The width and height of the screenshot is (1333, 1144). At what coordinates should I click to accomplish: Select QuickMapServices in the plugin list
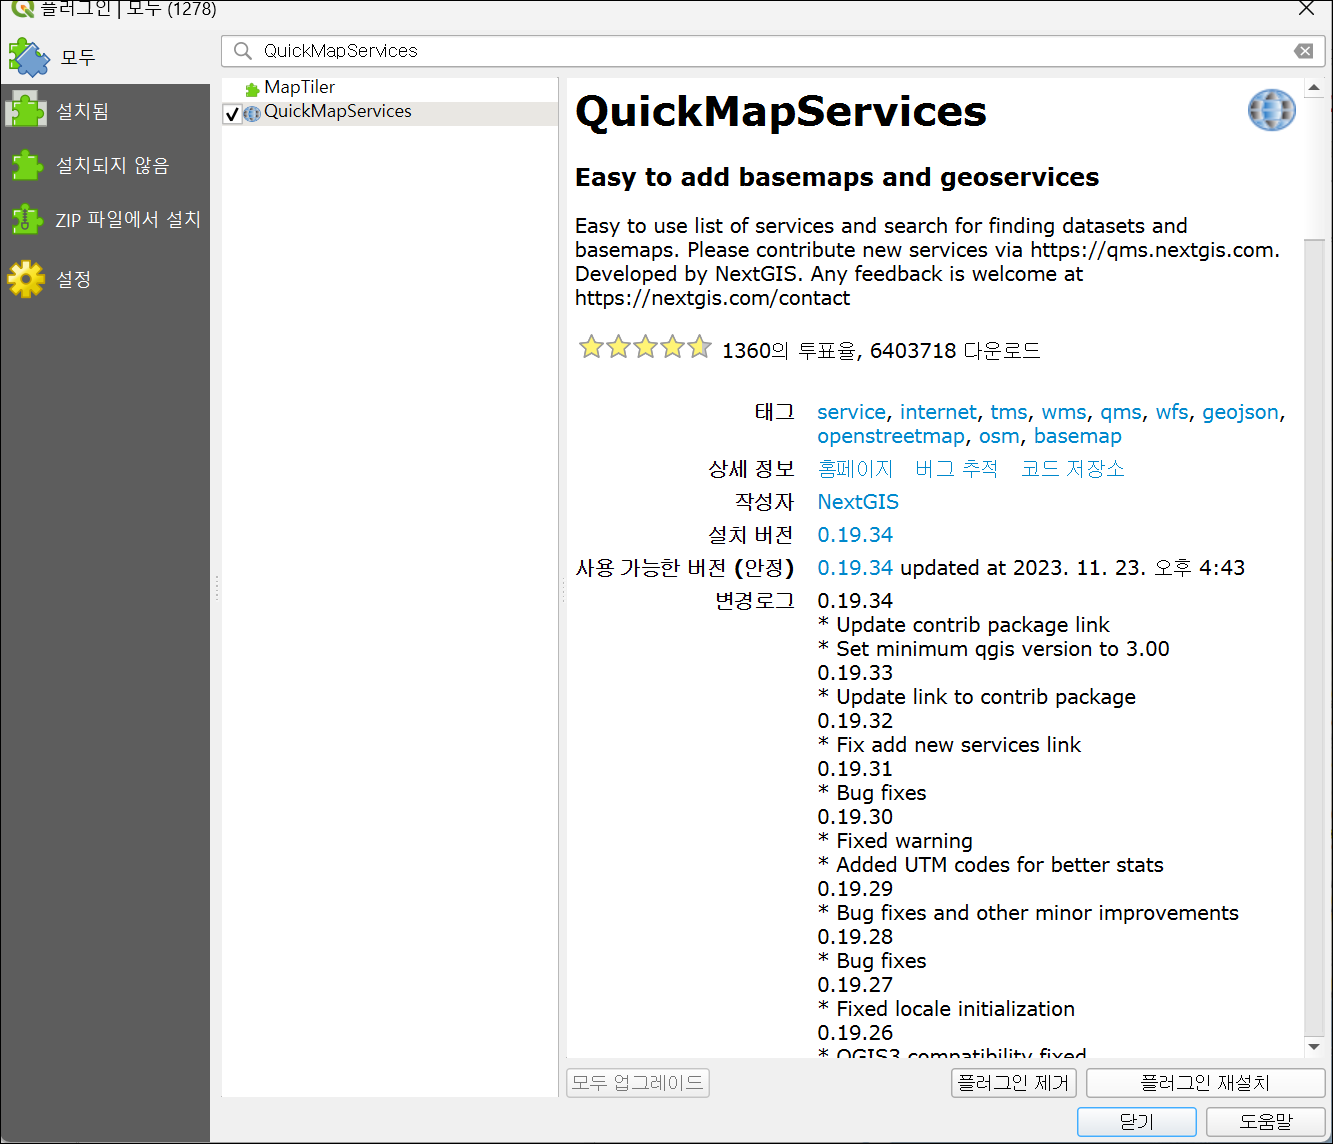tap(390, 112)
